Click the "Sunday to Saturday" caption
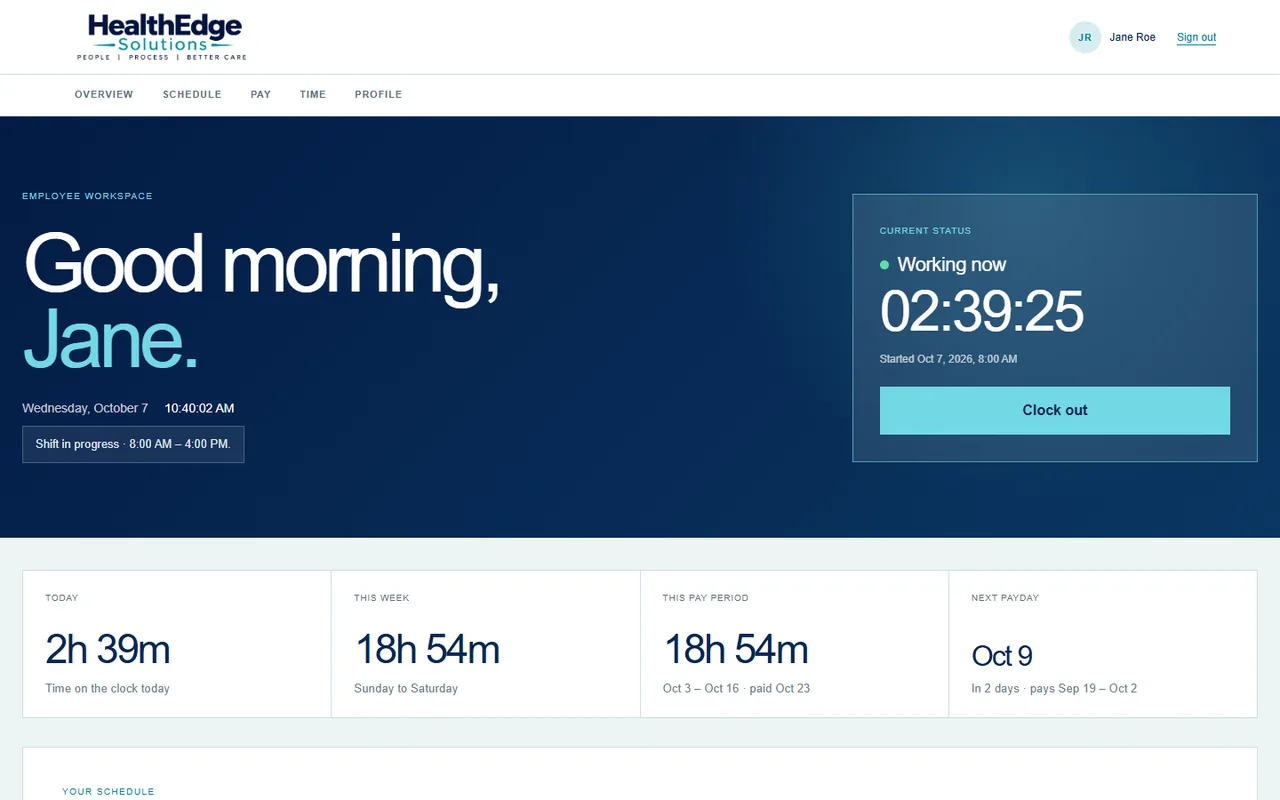This screenshot has height=800, width=1280. pyautogui.click(x=406, y=688)
